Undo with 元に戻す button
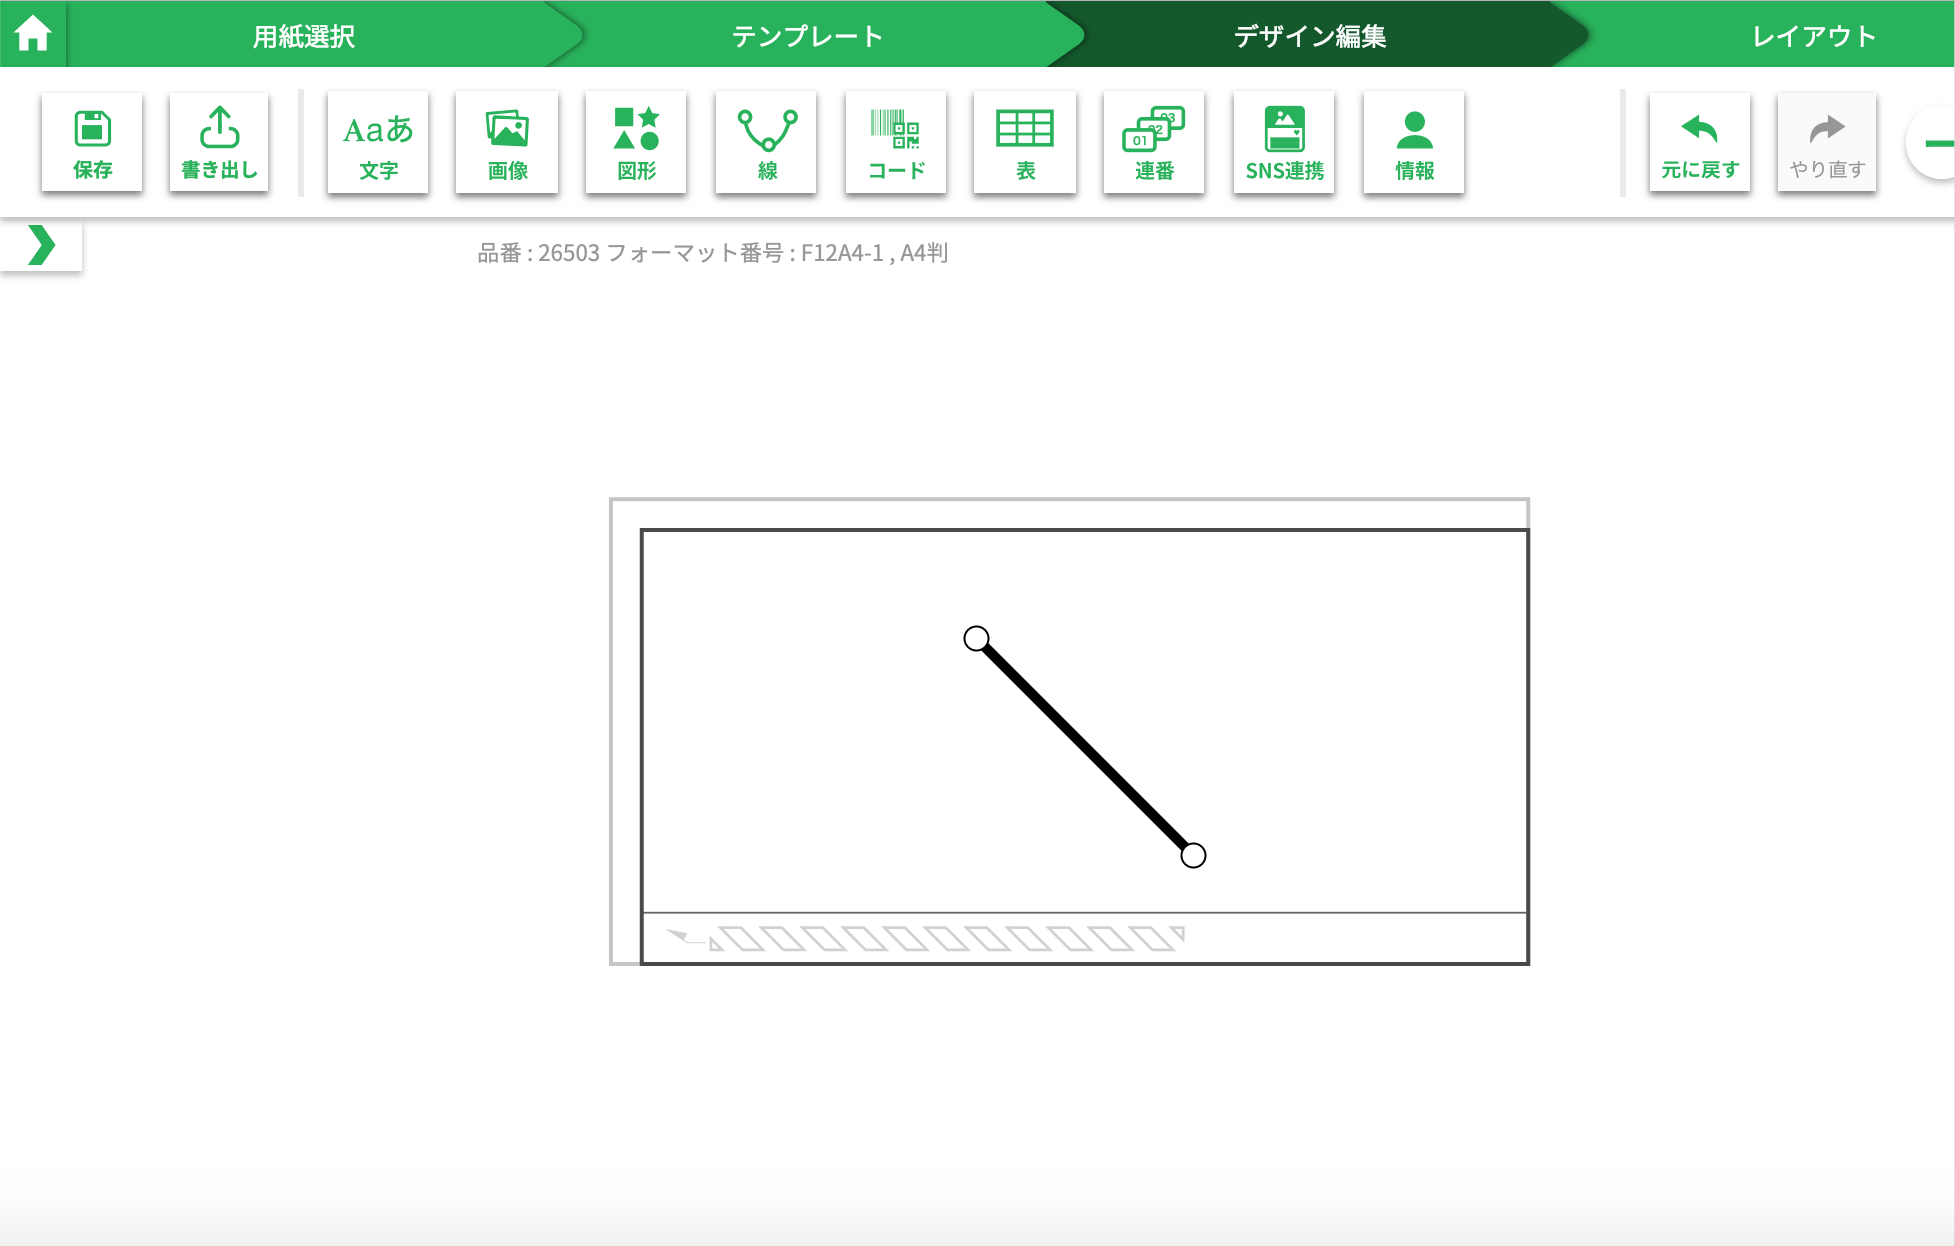 point(1700,142)
